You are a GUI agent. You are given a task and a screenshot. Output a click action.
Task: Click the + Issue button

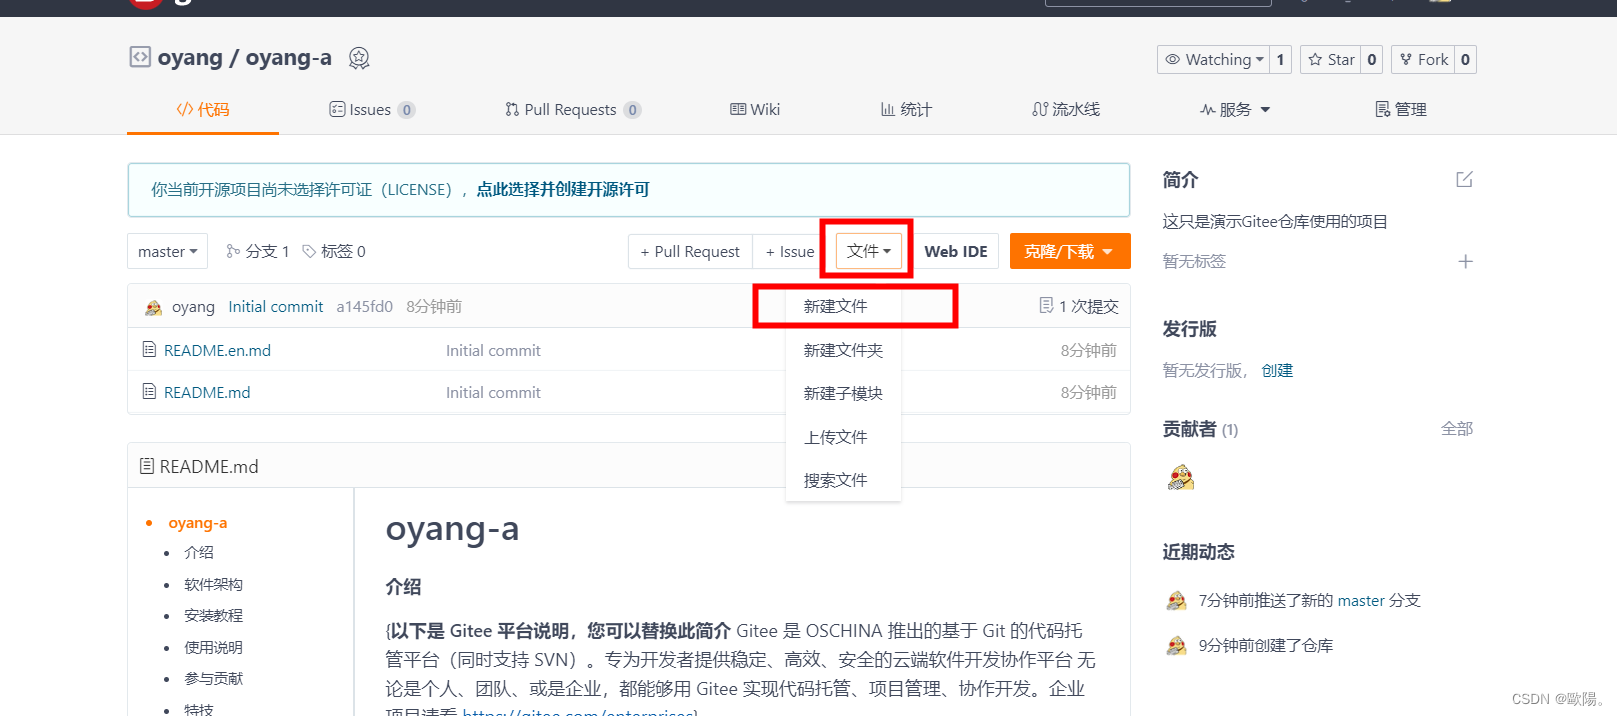click(x=790, y=251)
